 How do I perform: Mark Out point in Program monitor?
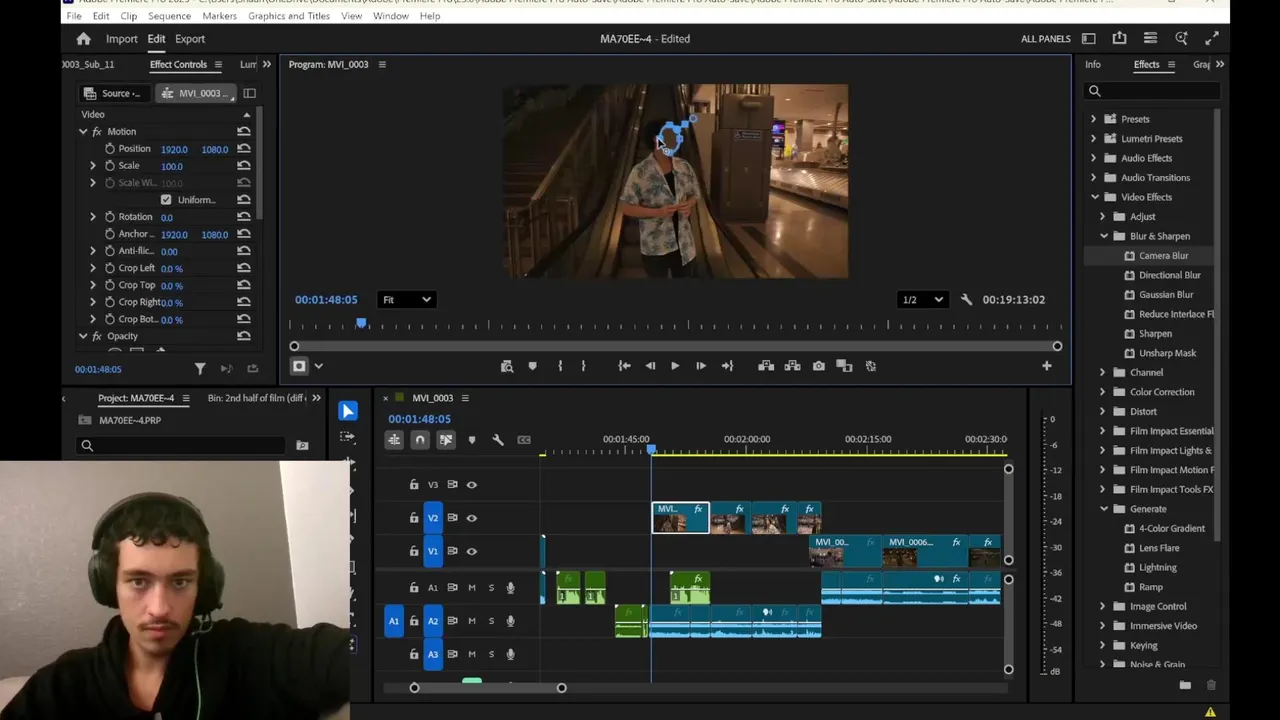click(584, 366)
